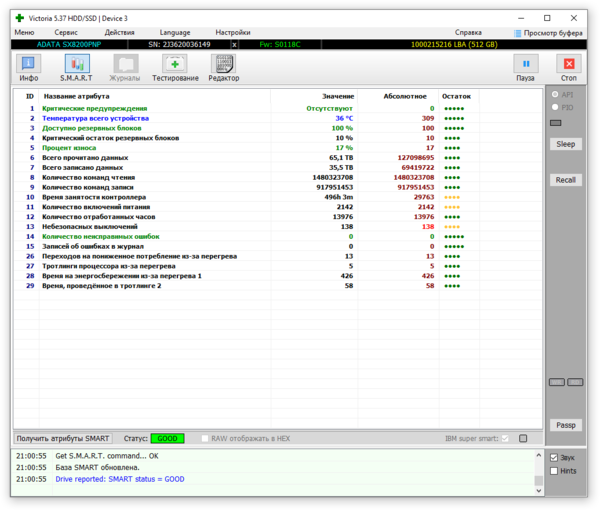Expand the Language menu
This screenshot has height=510, width=600.
tap(175, 32)
